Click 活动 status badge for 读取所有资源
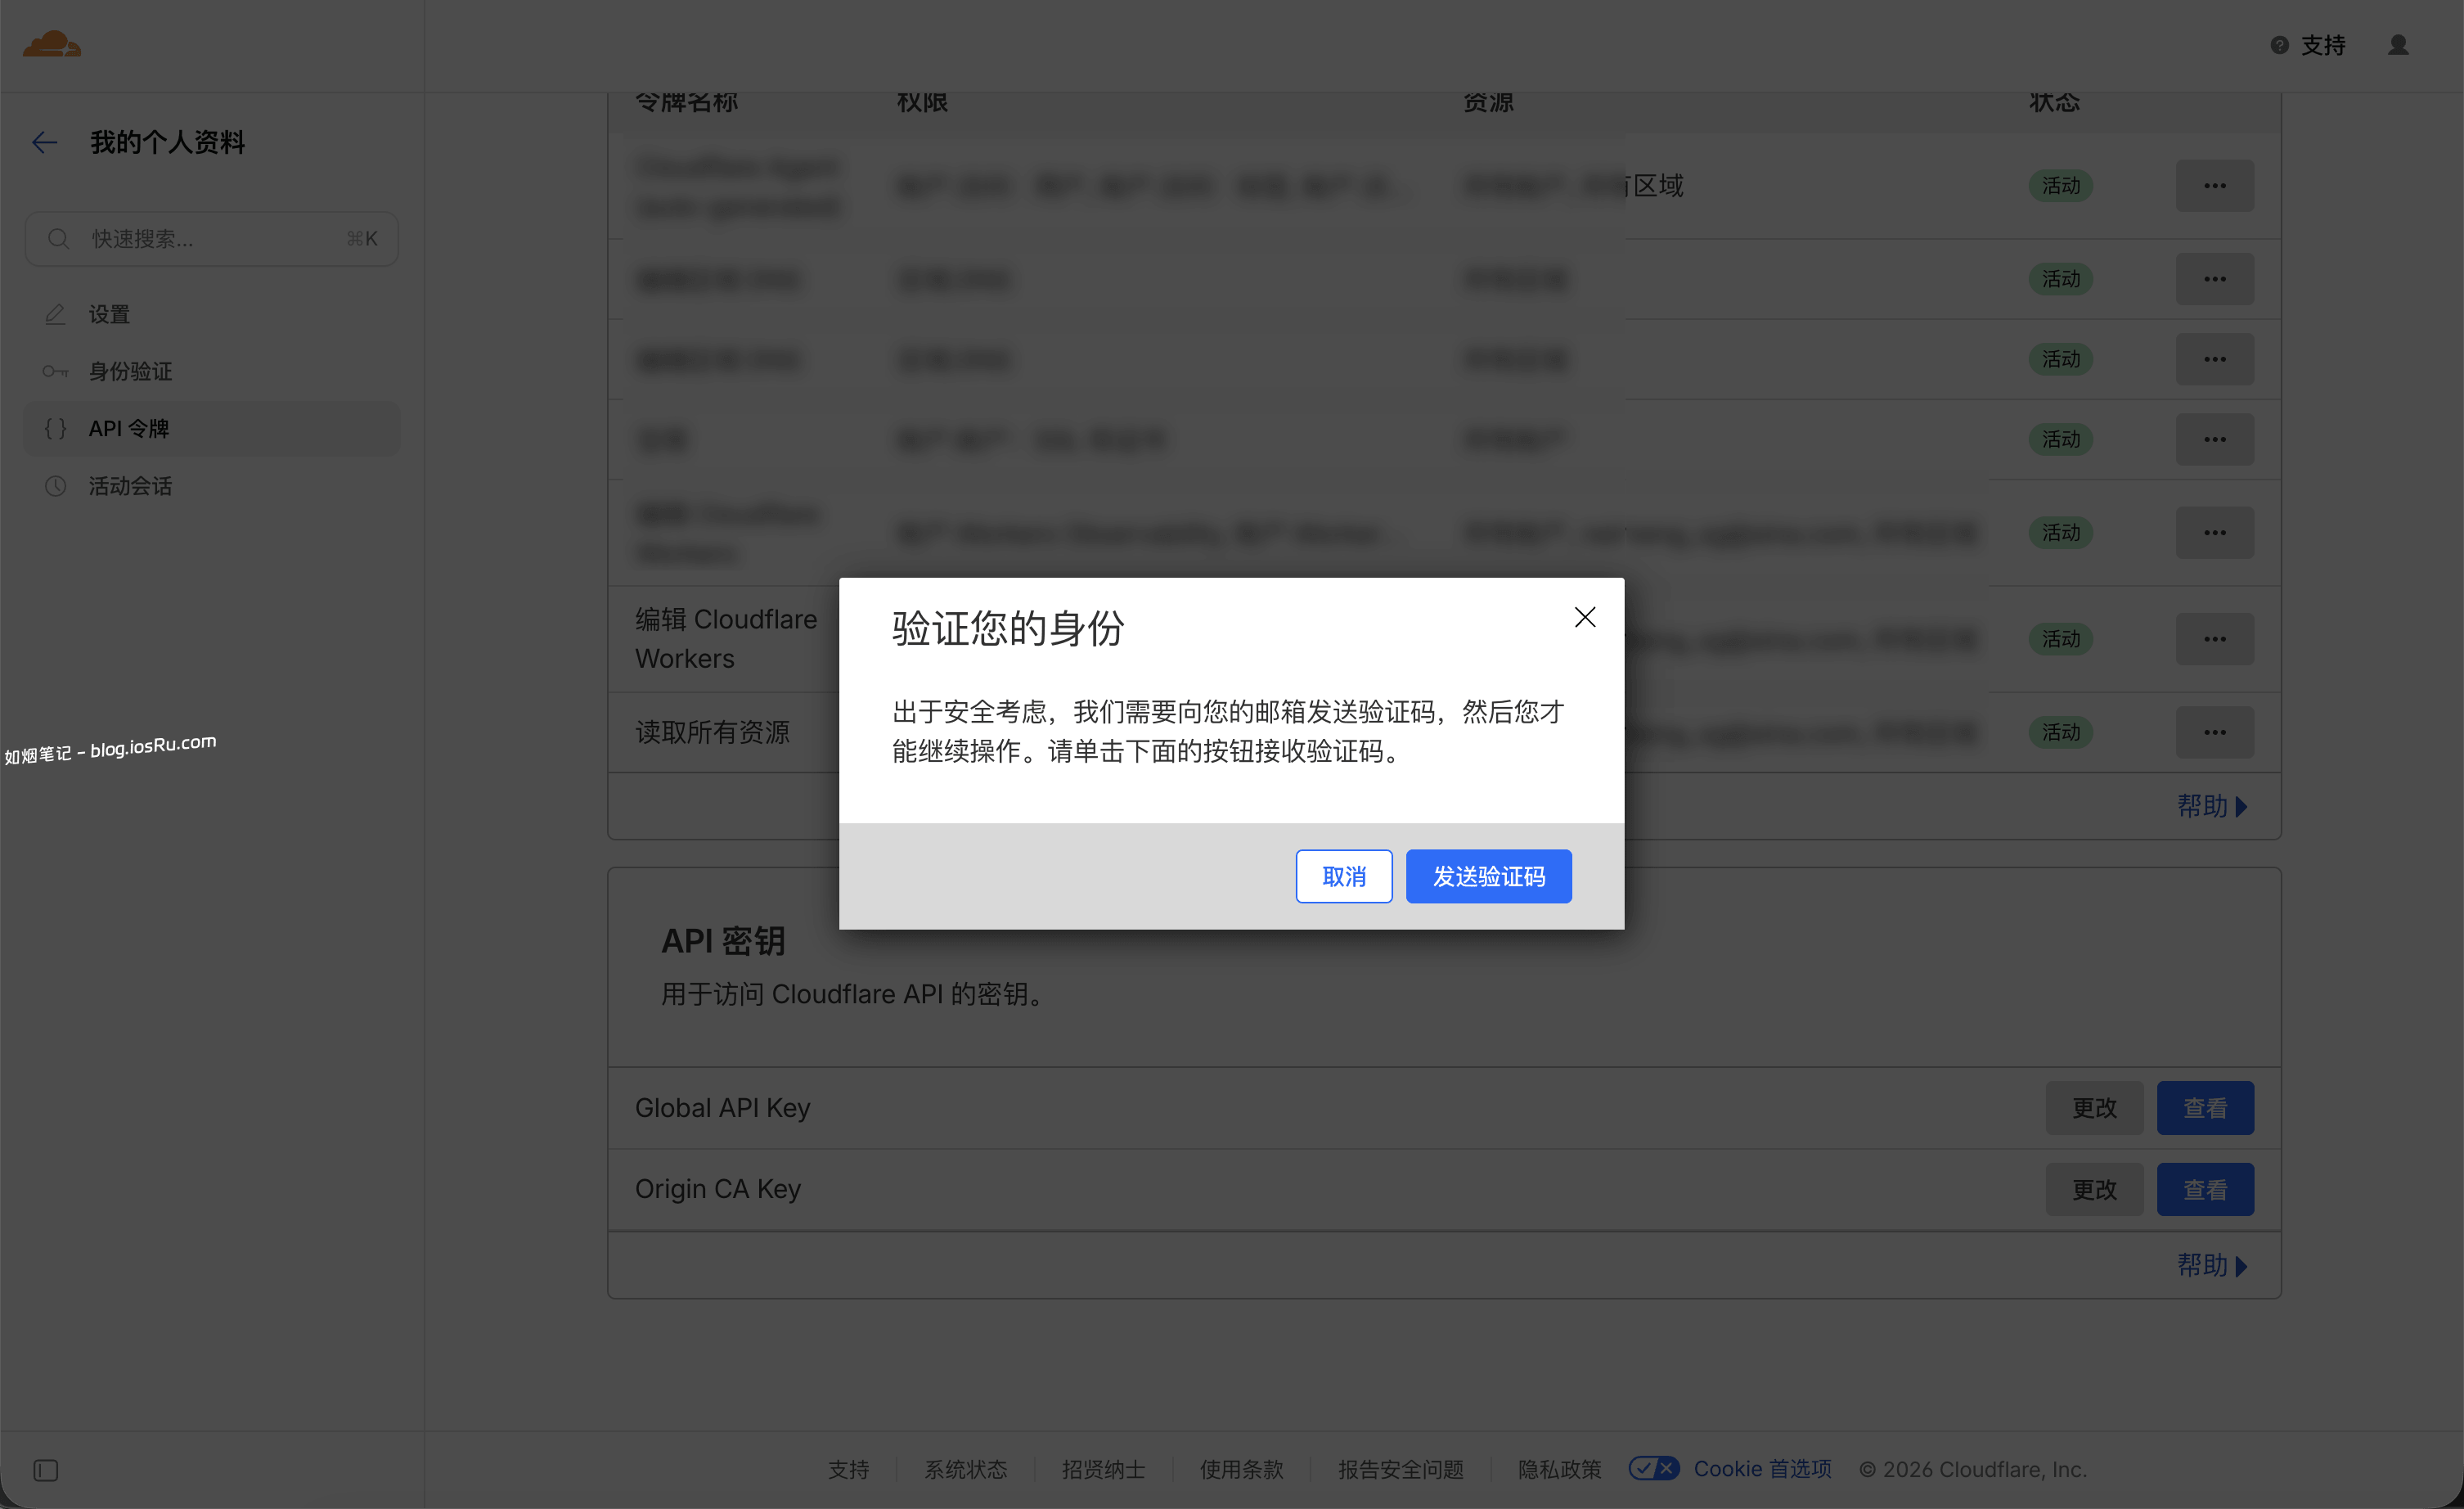The width and height of the screenshot is (2464, 1509). (x=2060, y=732)
